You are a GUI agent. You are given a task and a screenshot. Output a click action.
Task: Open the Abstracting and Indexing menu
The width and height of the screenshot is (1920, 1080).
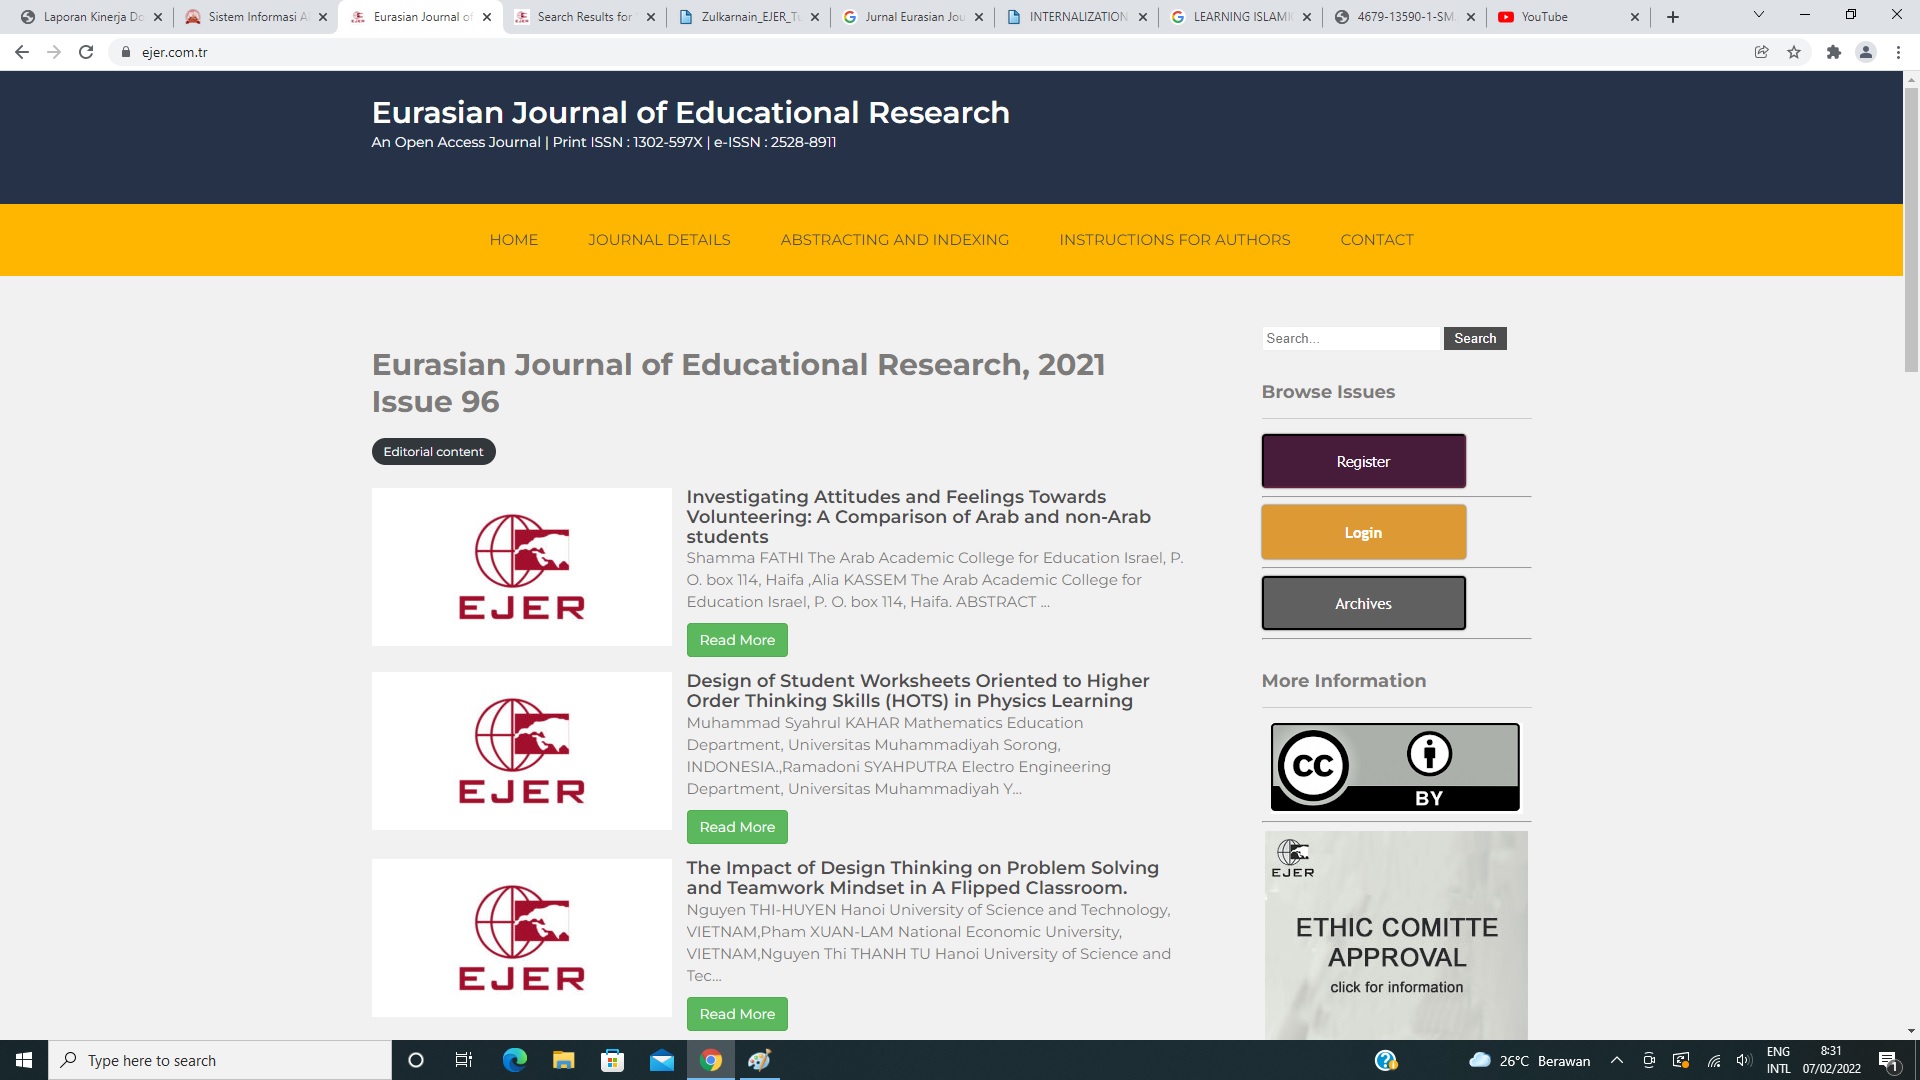click(x=894, y=240)
